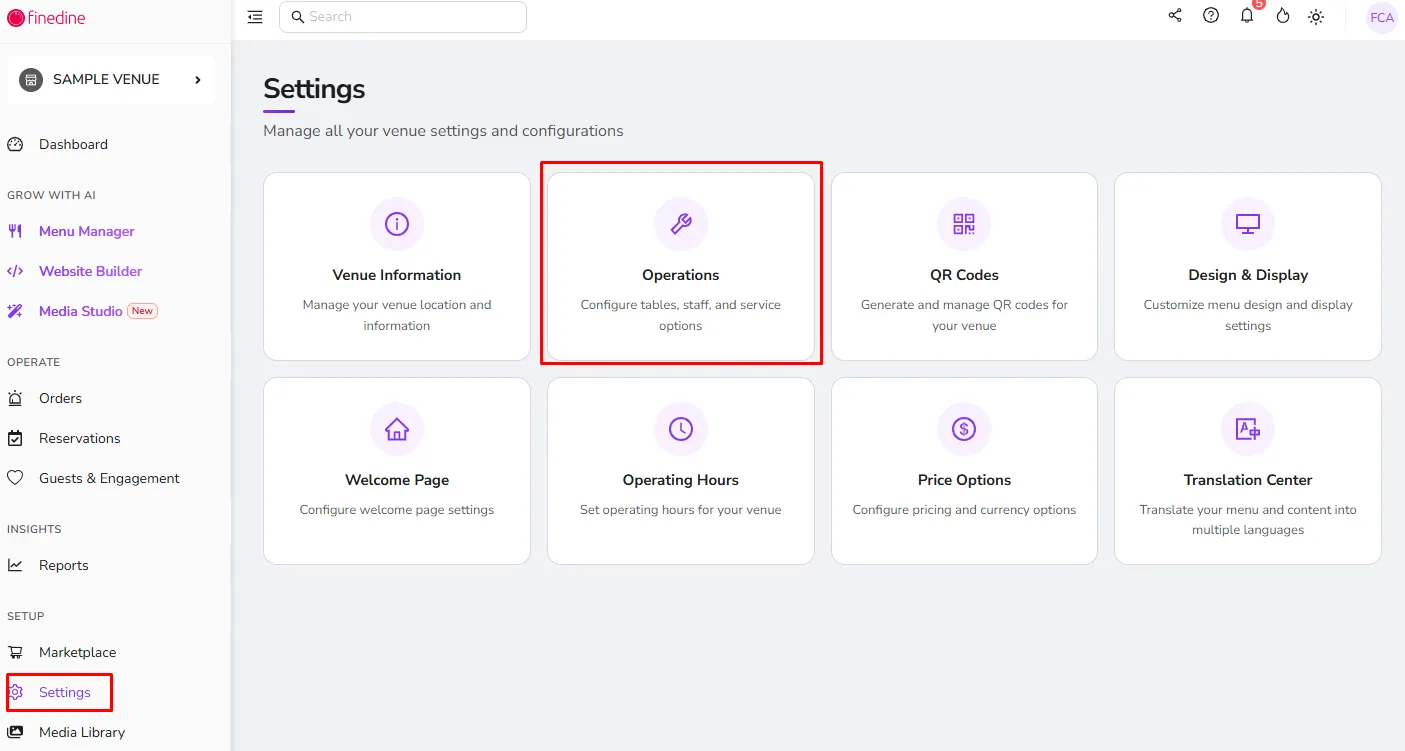Click the Settings gear icon in sidebar

point(15,692)
